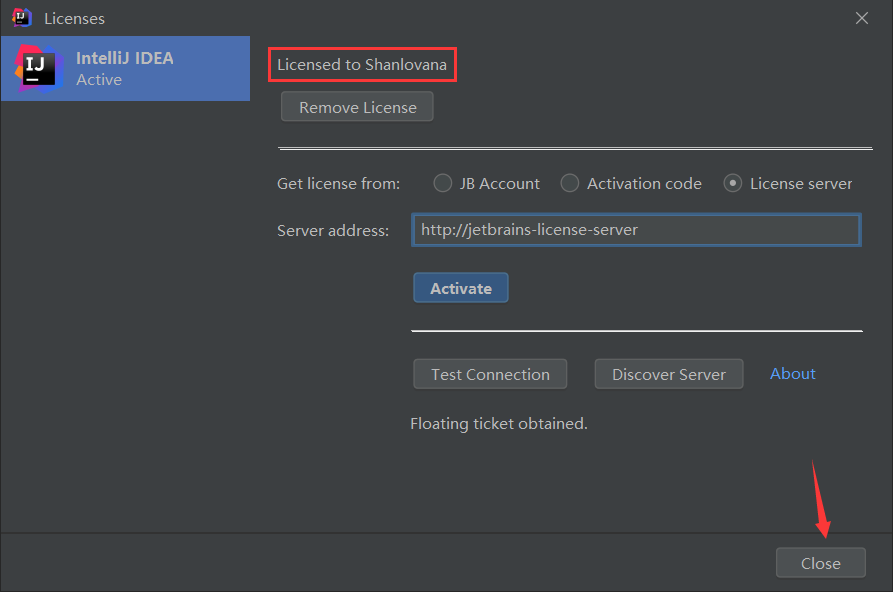The image size is (893, 592).
Task: Click the Active status under IntelliJ IDEA
Action: click(x=99, y=80)
